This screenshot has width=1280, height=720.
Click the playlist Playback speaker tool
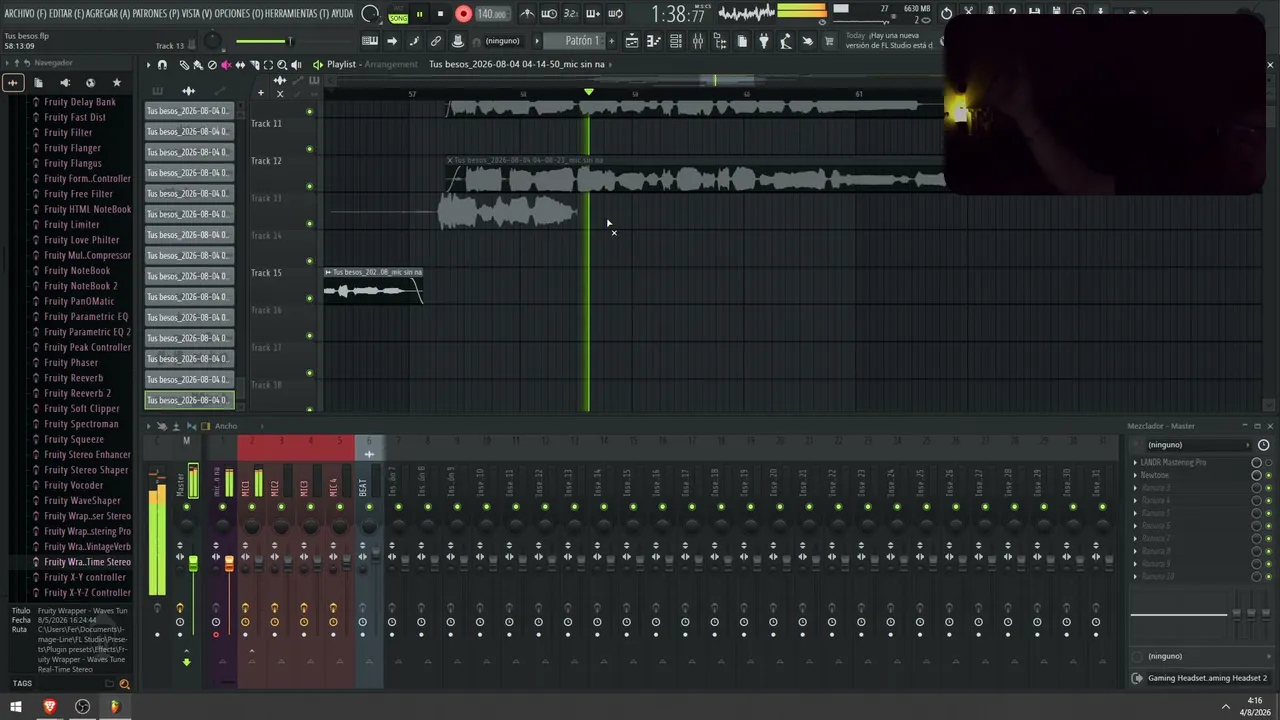click(x=296, y=64)
